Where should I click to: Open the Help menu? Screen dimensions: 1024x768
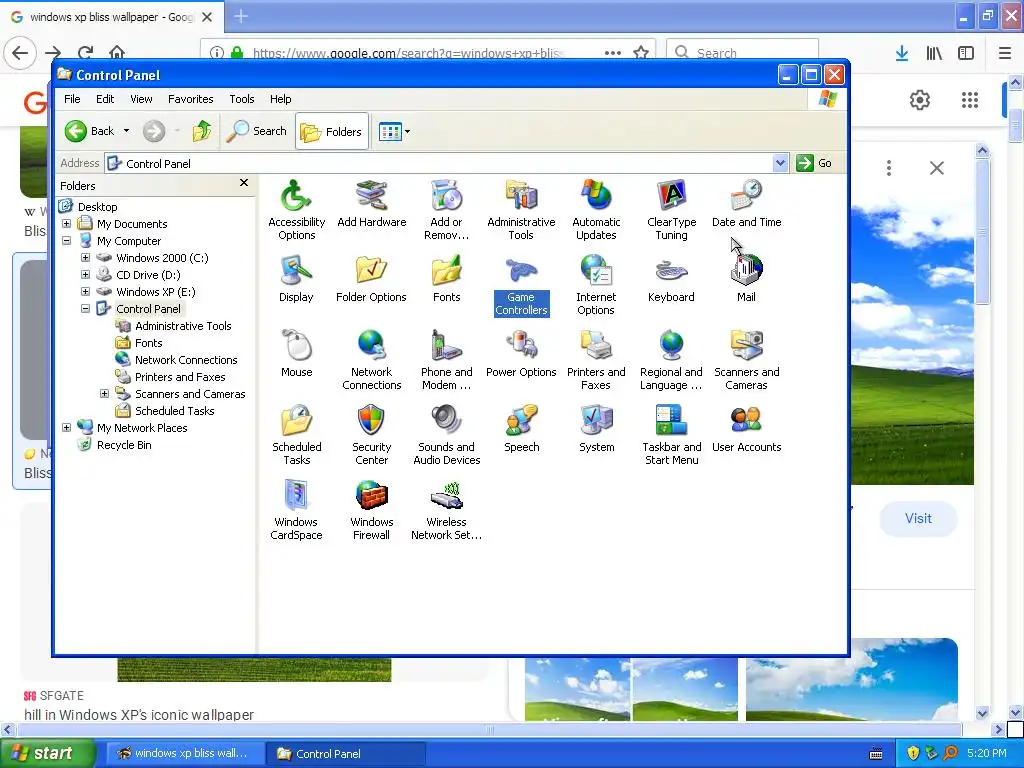(281, 99)
